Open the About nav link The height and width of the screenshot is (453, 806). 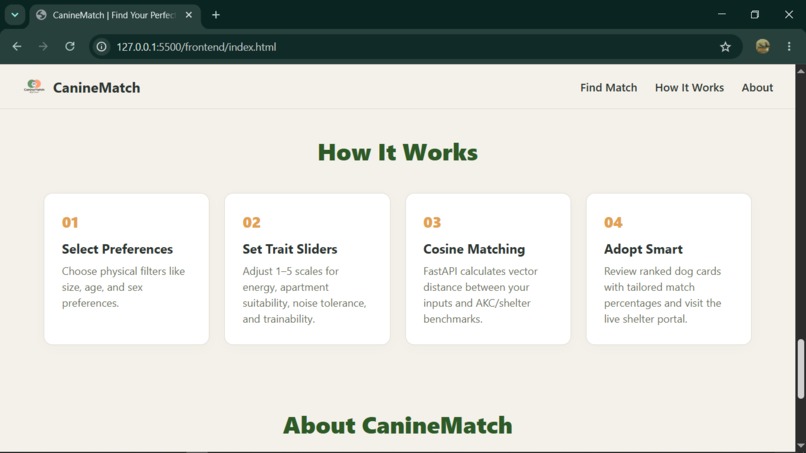tap(757, 87)
